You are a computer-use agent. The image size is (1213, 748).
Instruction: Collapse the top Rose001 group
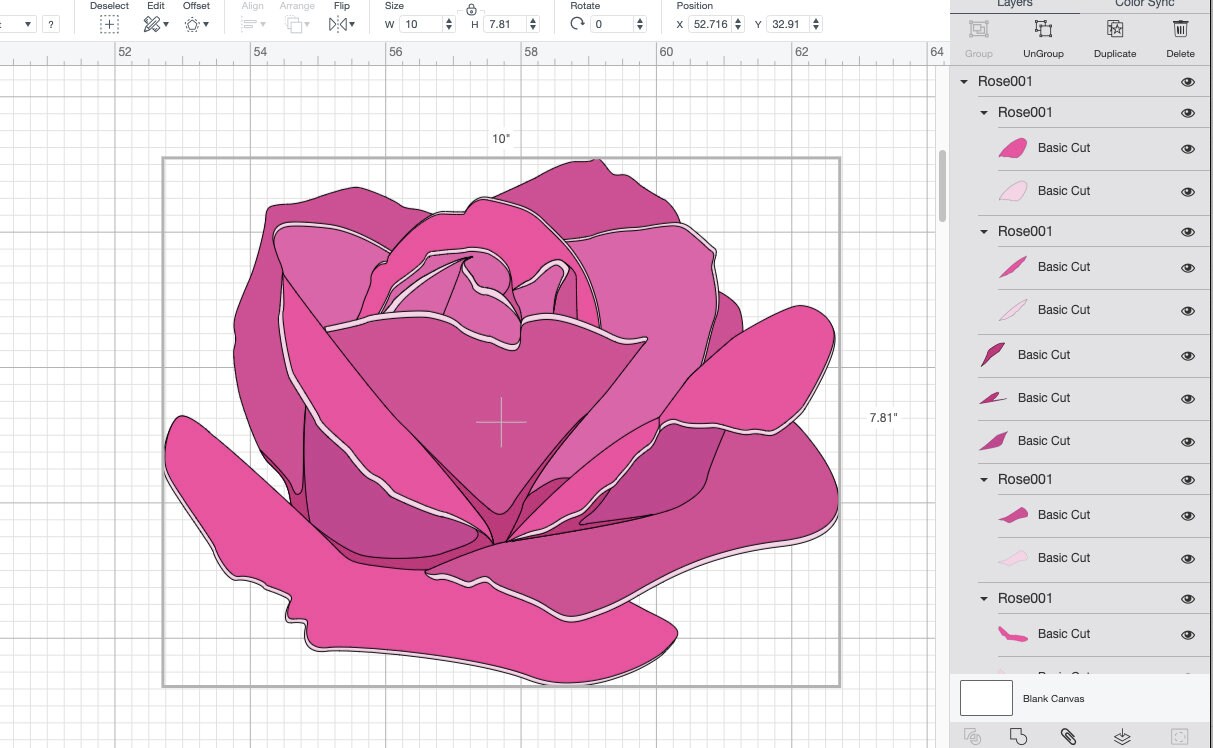tap(965, 81)
